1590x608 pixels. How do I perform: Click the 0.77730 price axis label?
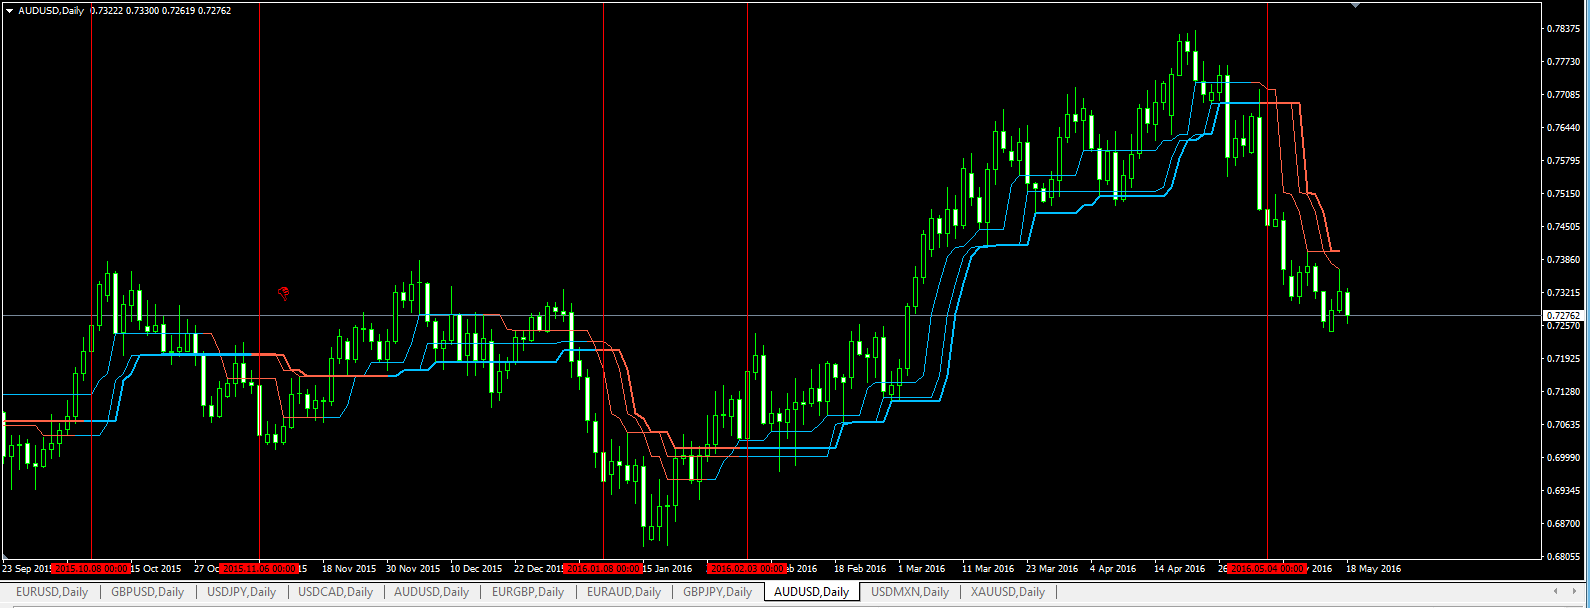pos(1564,61)
